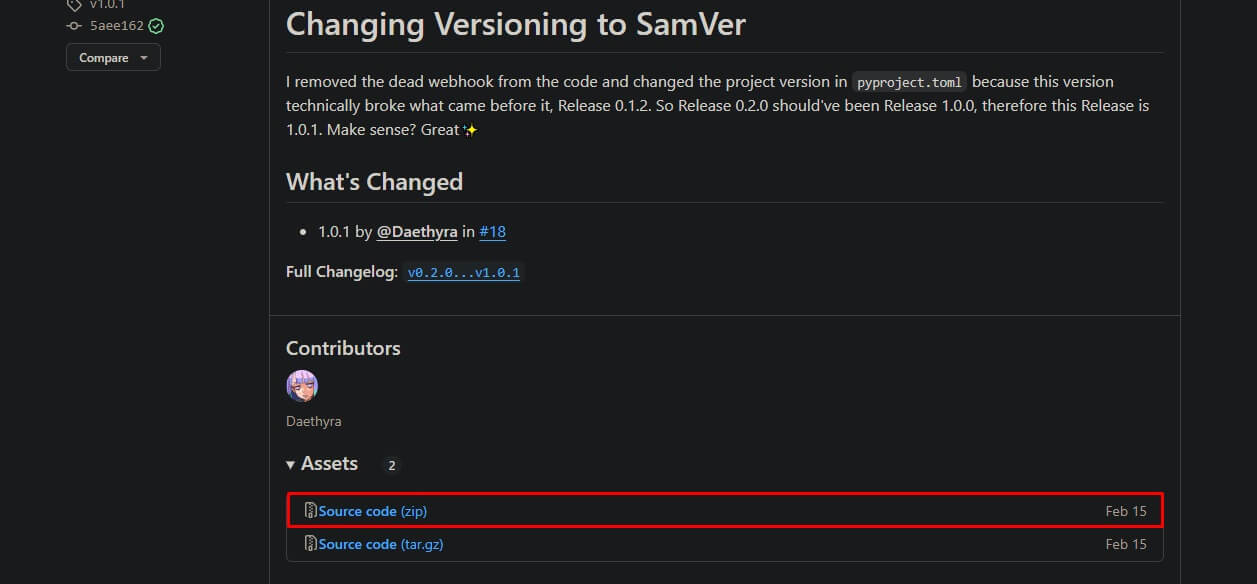Click the Daethyra name under the avatar
1257x584 pixels.
[x=314, y=421]
